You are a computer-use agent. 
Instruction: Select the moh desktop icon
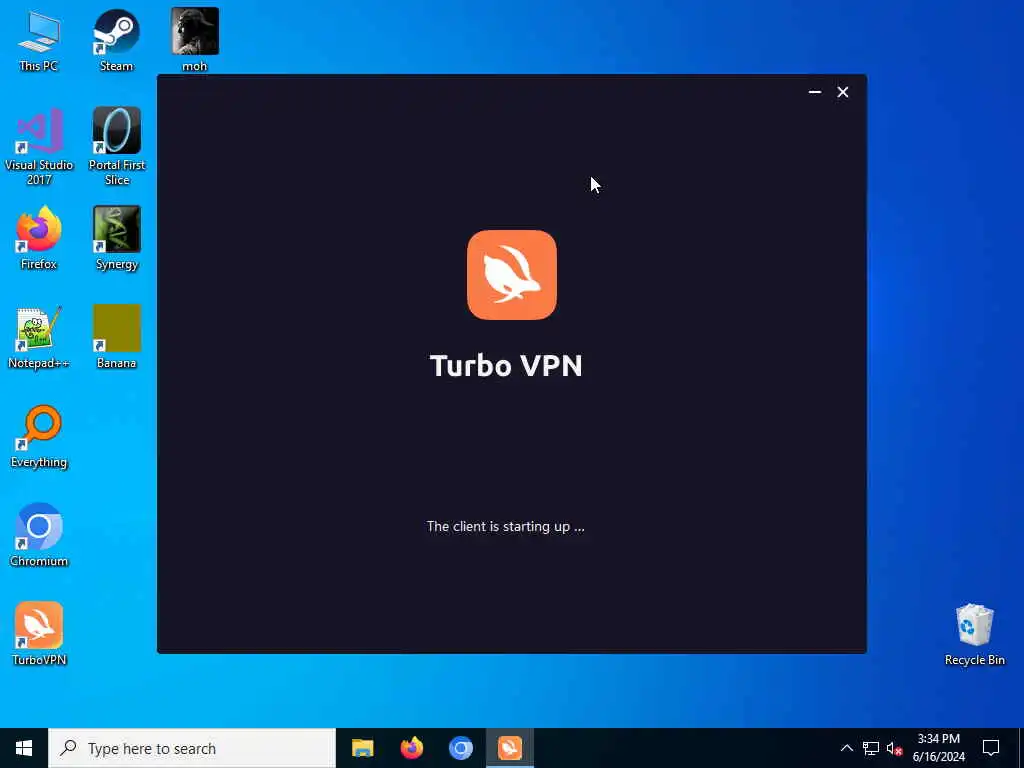pos(195,40)
